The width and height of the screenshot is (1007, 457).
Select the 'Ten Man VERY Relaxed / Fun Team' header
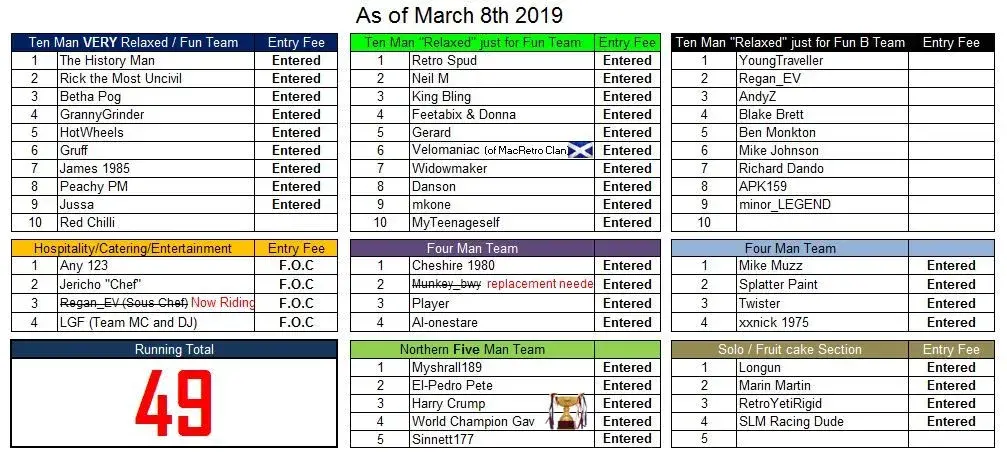(133, 42)
